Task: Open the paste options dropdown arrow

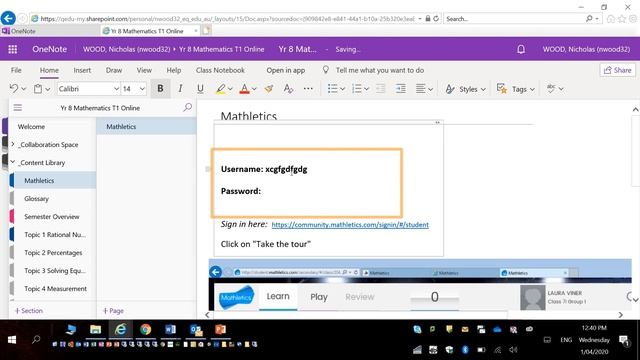Action: (48, 89)
